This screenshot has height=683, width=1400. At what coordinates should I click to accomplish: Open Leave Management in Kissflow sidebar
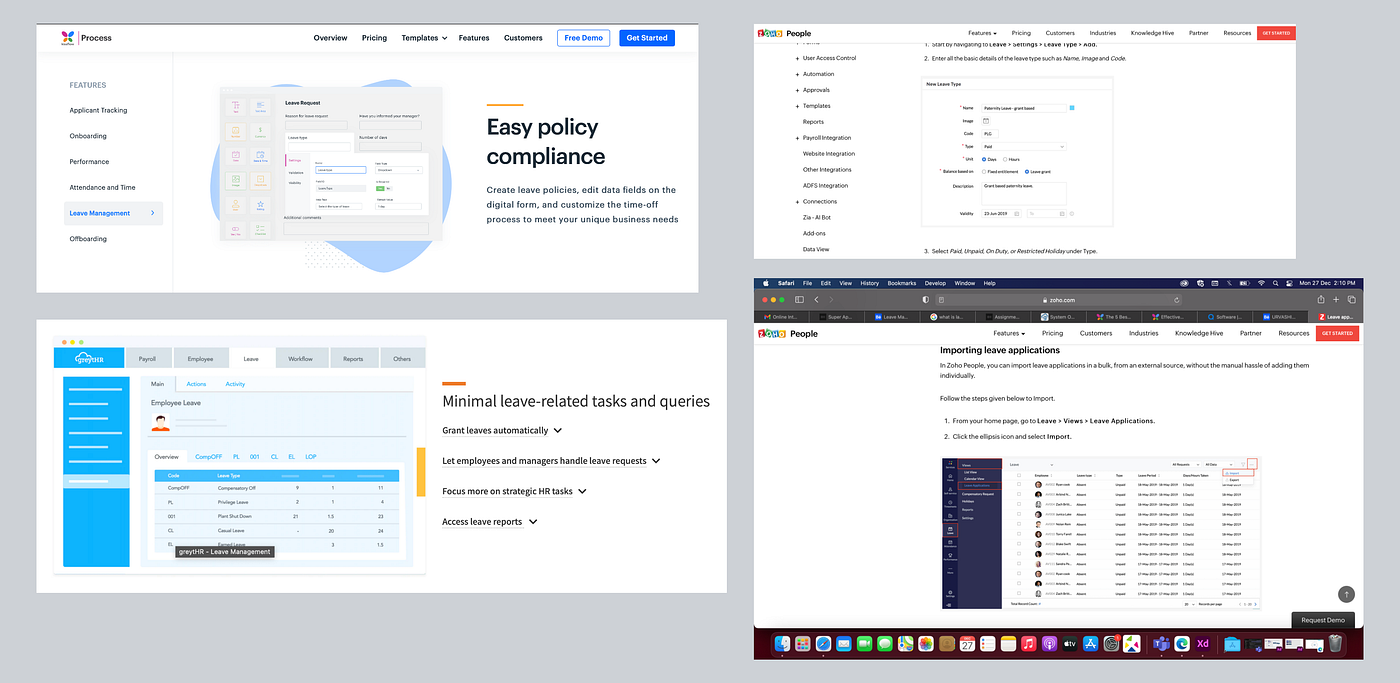click(113, 213)
